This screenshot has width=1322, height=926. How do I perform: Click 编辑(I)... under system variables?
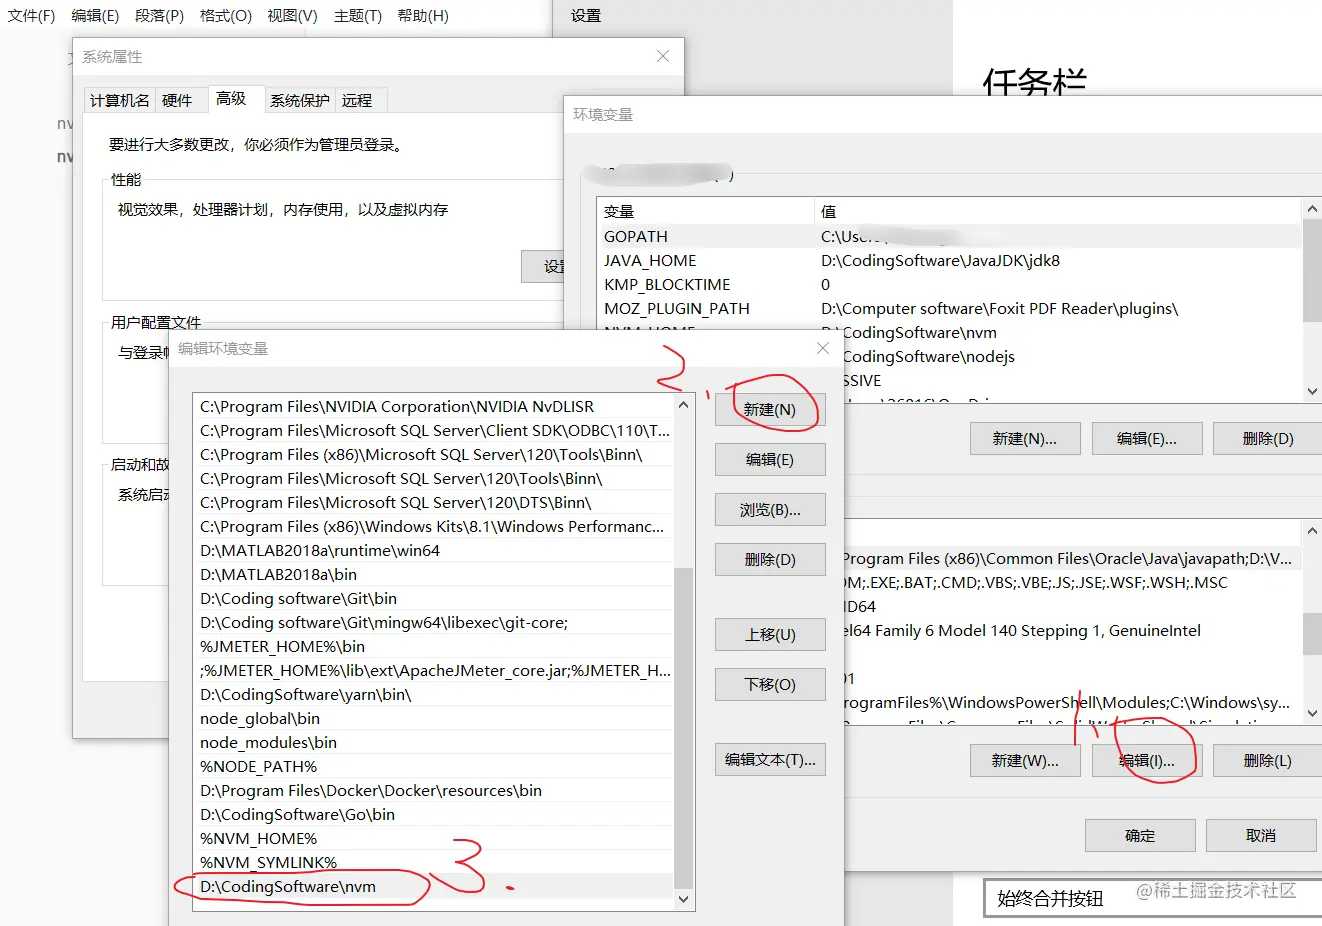pyautogui.click(x=1147, y=761)
